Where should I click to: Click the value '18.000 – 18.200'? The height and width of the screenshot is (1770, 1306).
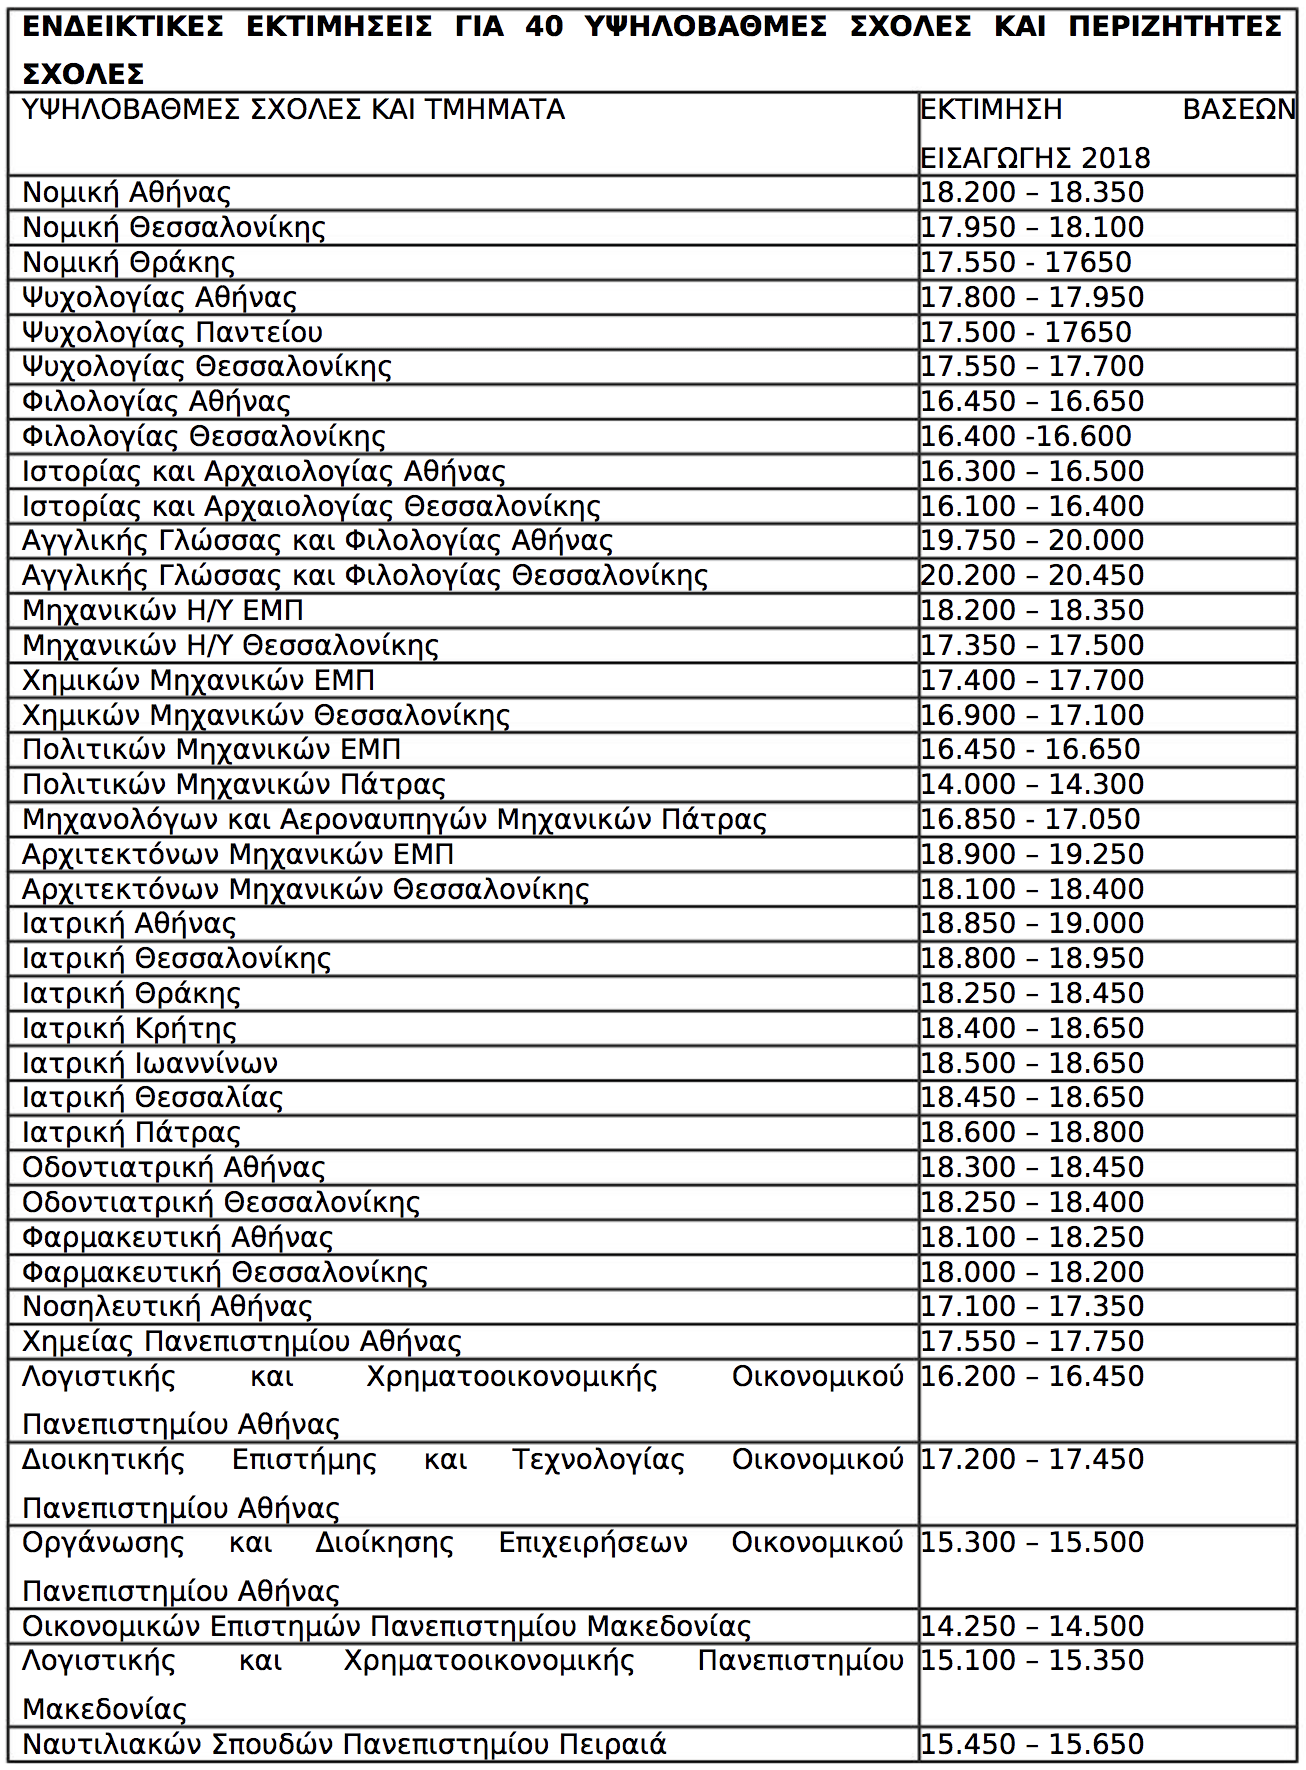click(x=1032, y=1273)
